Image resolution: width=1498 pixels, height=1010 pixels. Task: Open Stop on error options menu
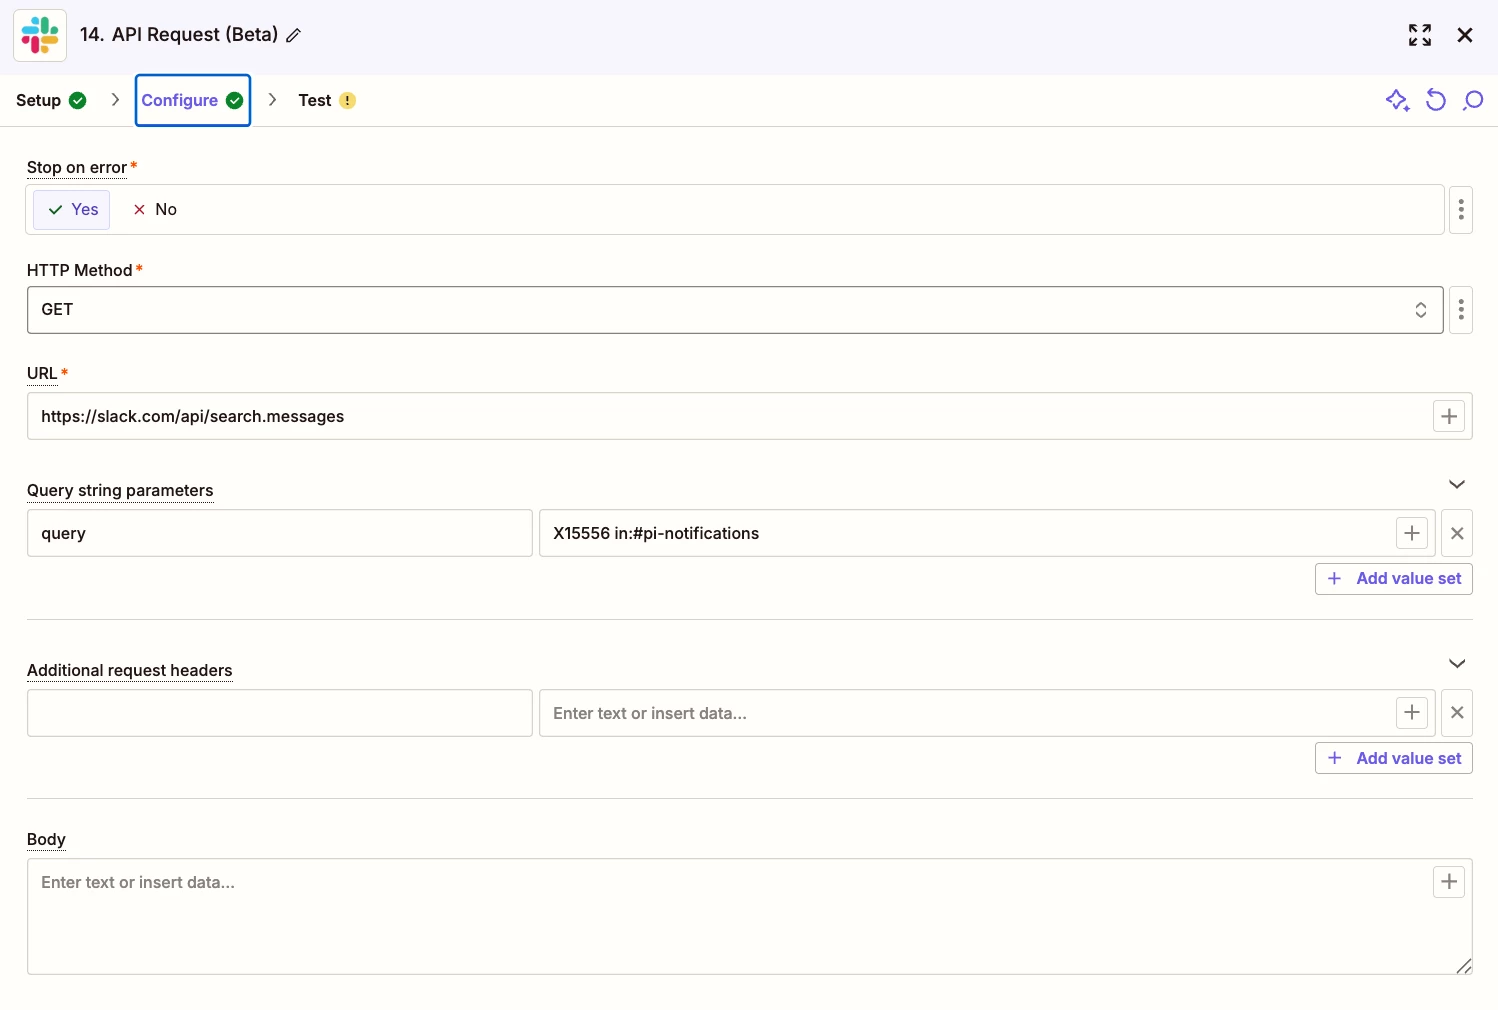click(x=1461, y=209)
